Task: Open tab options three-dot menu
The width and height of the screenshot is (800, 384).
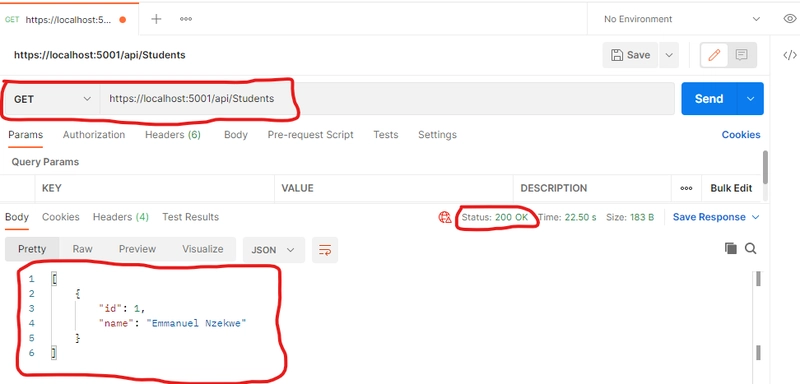Action: (186, 19)
